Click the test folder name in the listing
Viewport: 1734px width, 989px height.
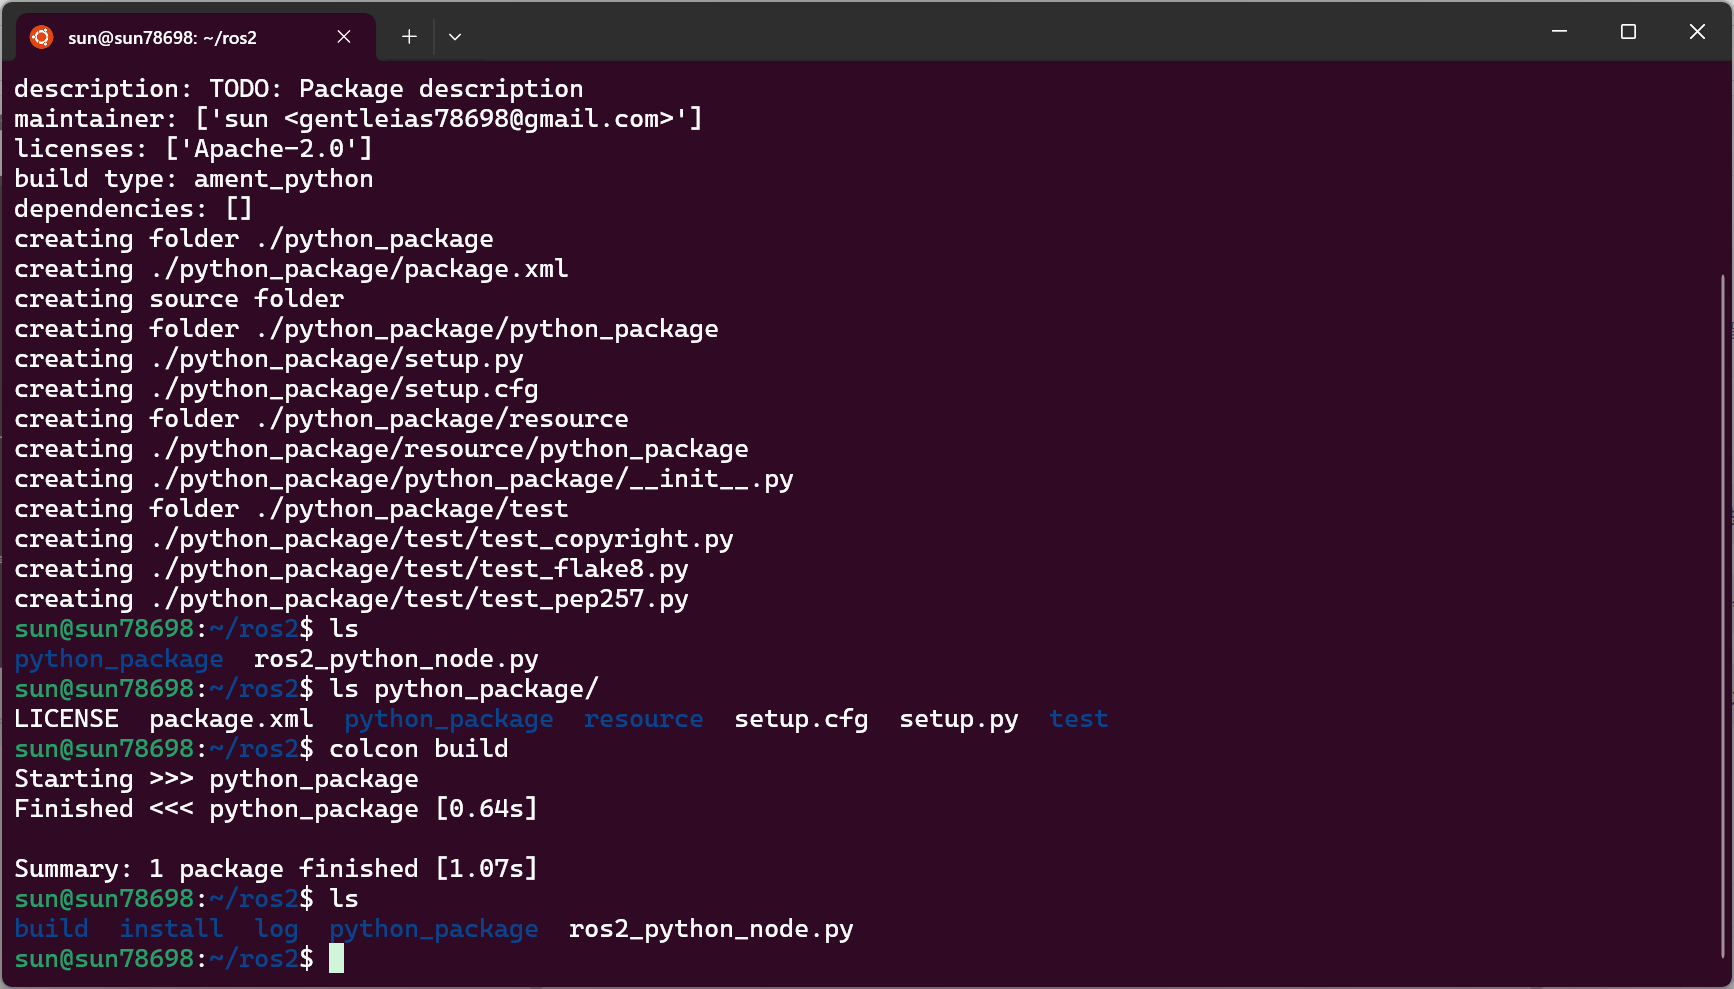(x=1078, y=718)
